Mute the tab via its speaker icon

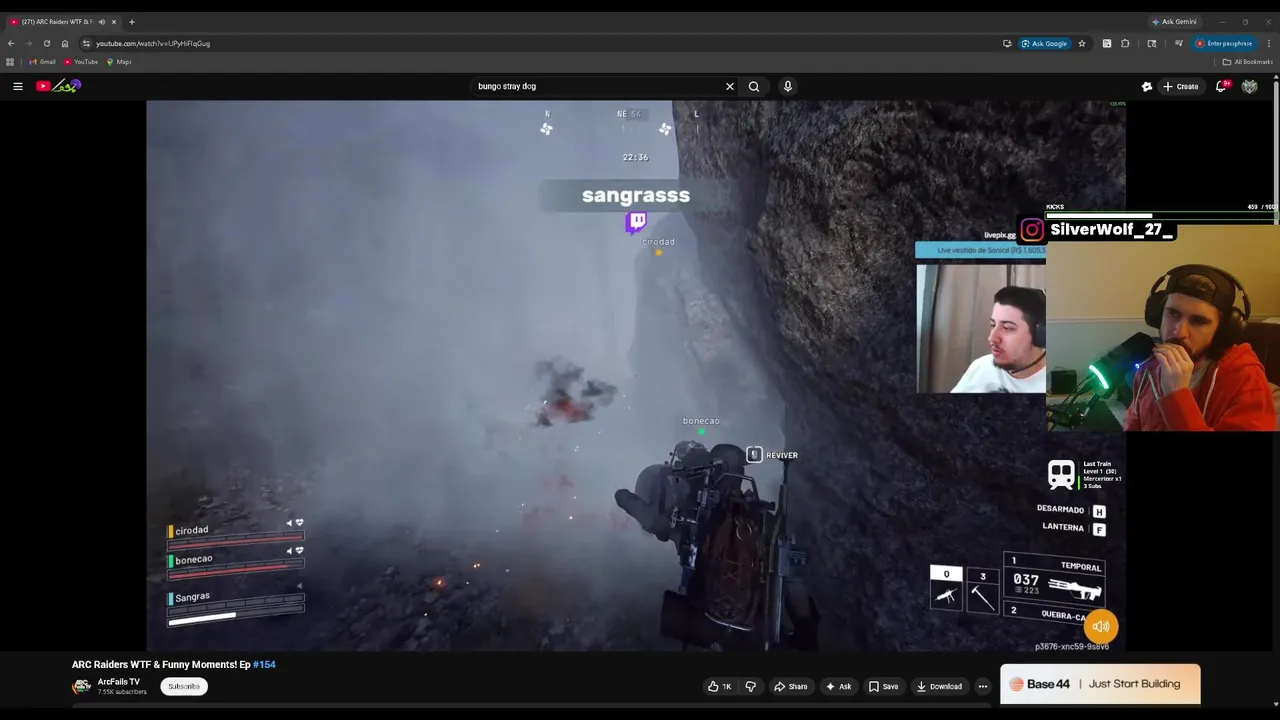pos(101,21)
